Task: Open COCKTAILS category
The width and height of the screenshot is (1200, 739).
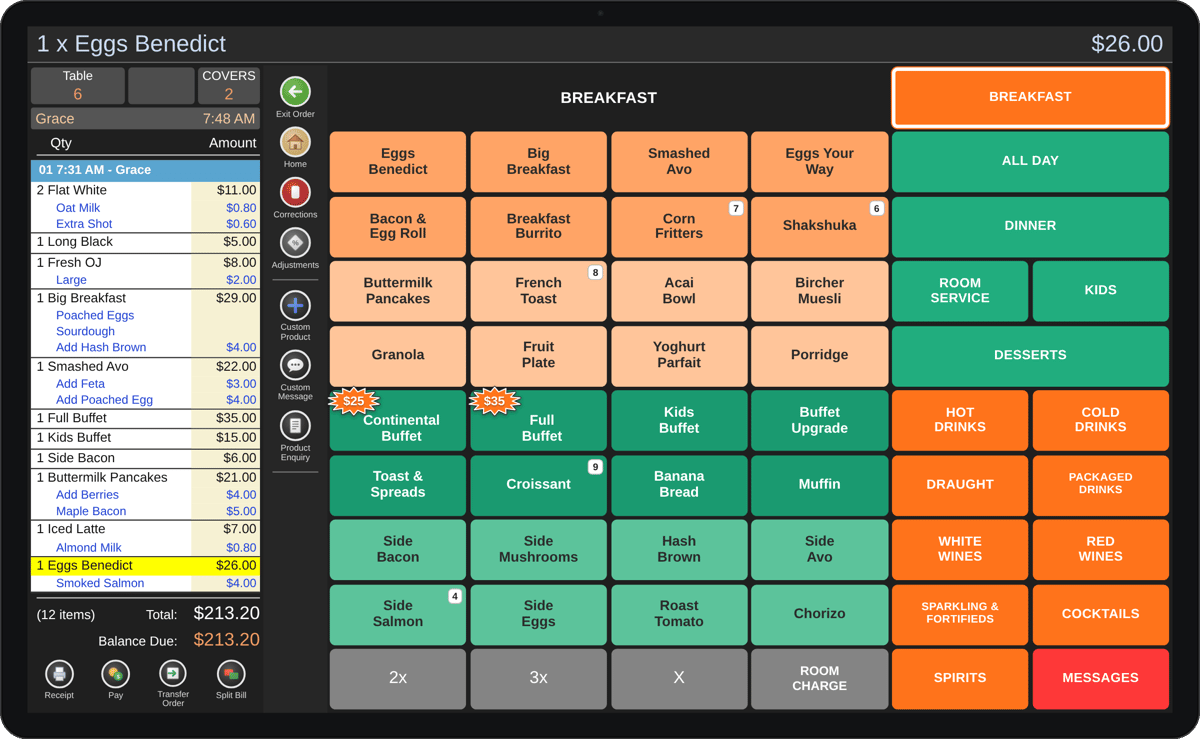Action: pyautogui.click(x=1100, y=613)
